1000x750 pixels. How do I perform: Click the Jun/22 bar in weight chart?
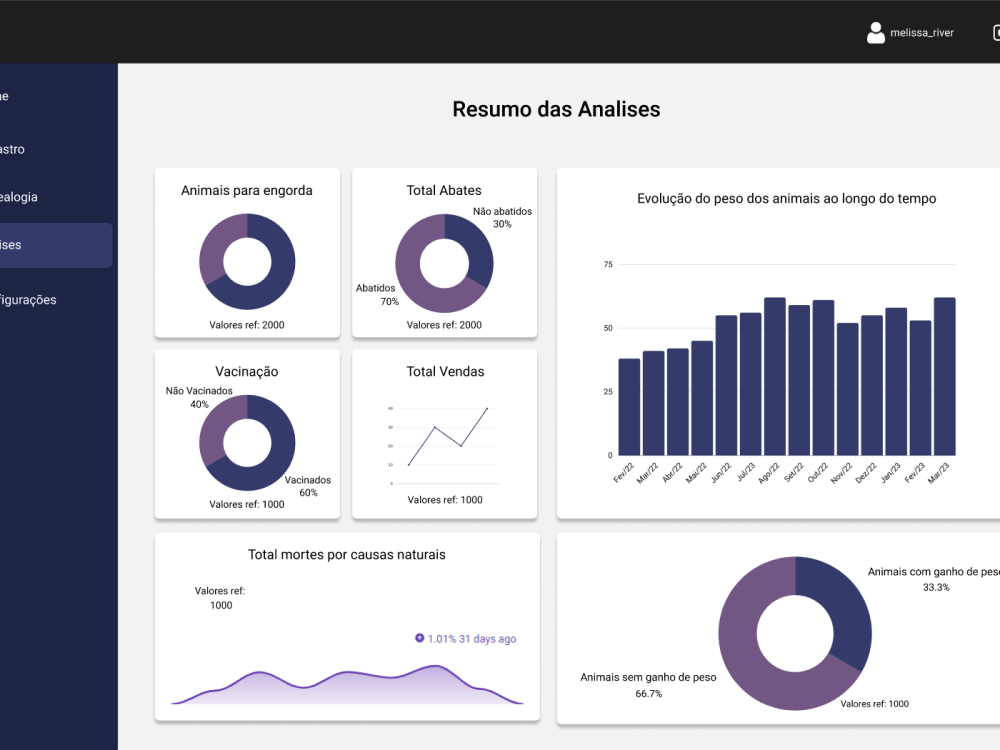[x=726, y=385]
